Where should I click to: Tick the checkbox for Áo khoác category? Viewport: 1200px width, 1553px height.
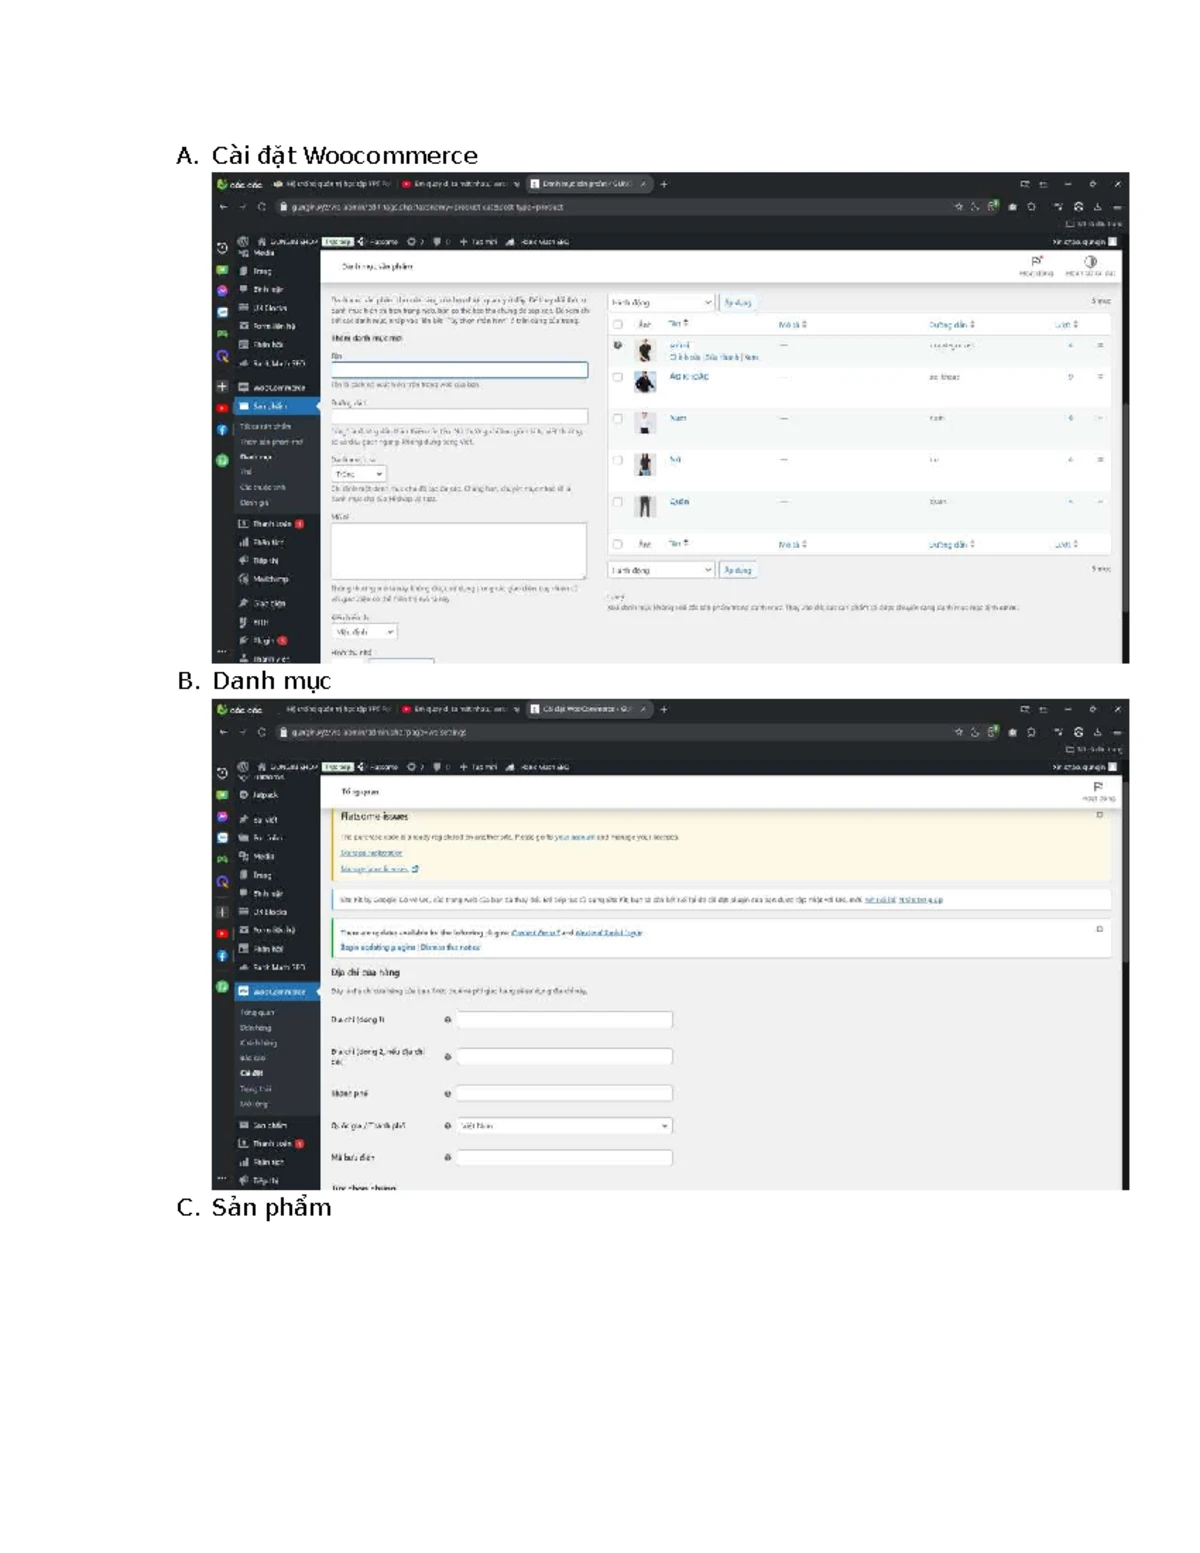[617, 378]
